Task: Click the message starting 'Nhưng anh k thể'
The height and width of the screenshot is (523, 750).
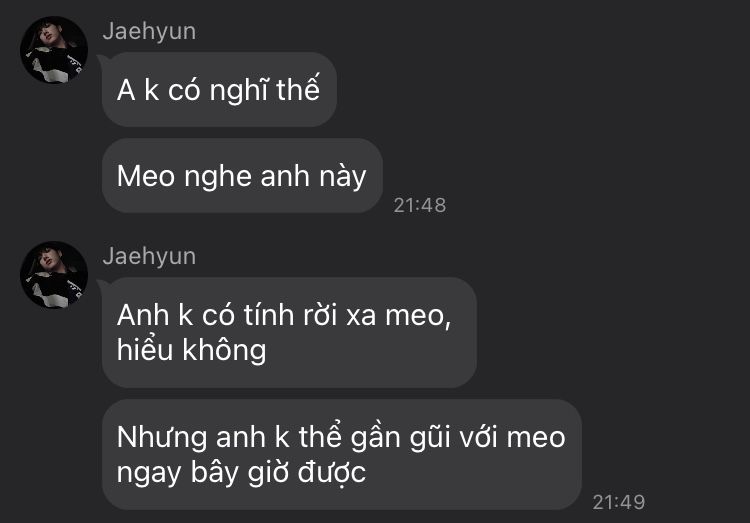Action: (342, 455)
